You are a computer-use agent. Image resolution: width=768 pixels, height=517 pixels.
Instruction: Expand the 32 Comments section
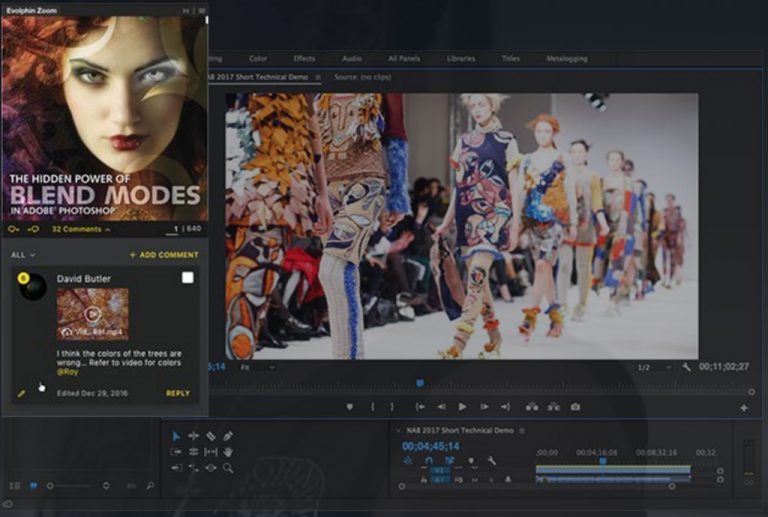pos(80,229)
